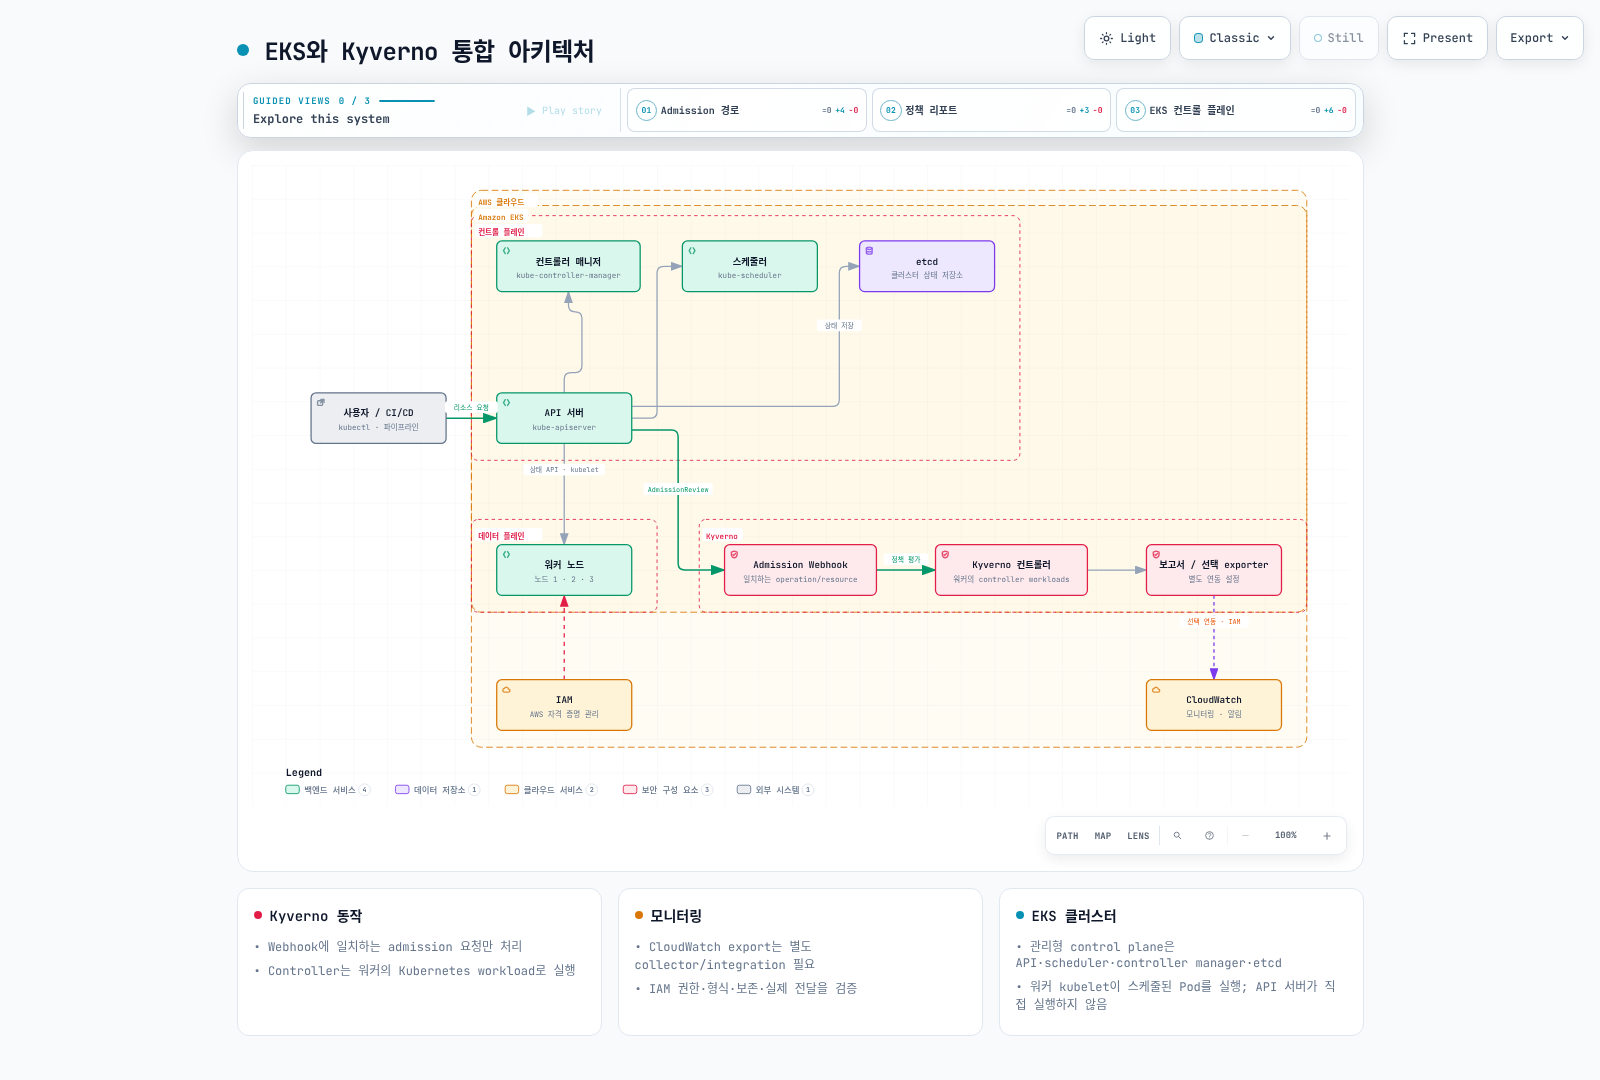Switch to MAP mode
1600x1080 pixels.
click(1102, 836)
